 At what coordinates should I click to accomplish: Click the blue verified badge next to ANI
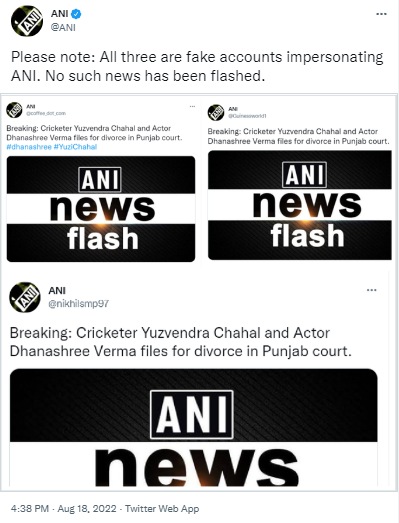pos(76,14)
